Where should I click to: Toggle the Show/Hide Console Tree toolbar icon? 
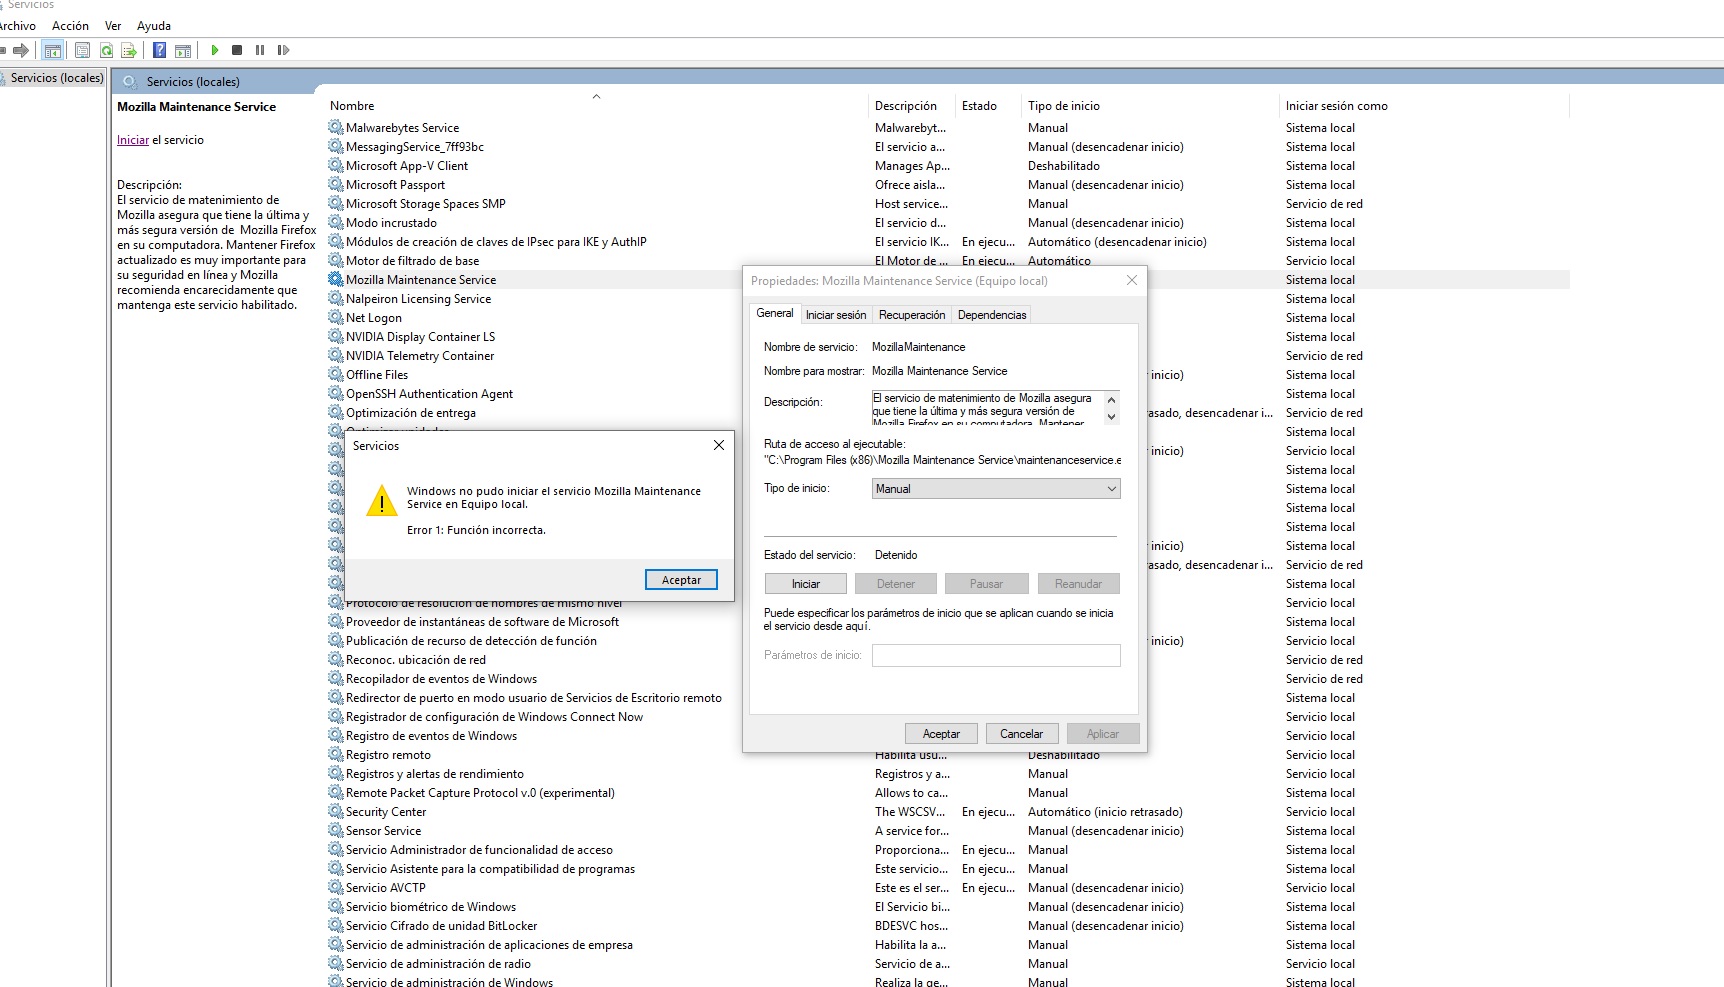53,50
